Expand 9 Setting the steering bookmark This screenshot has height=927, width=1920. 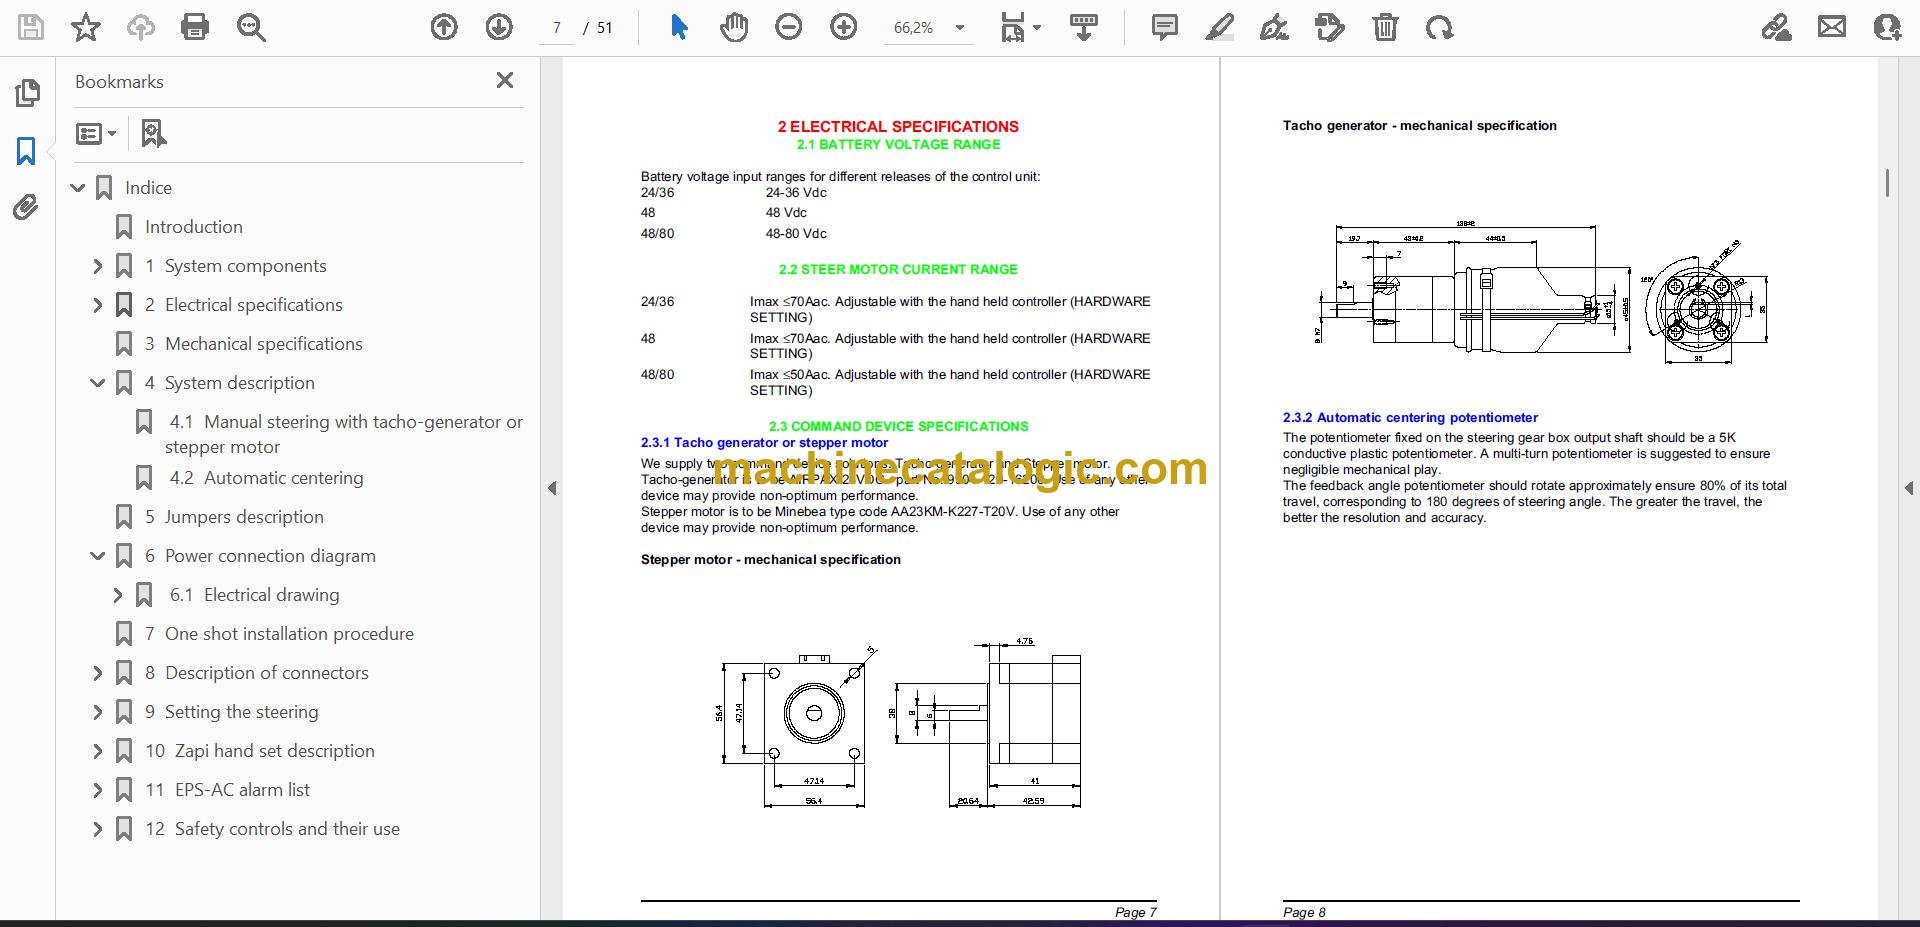[98, 712]
